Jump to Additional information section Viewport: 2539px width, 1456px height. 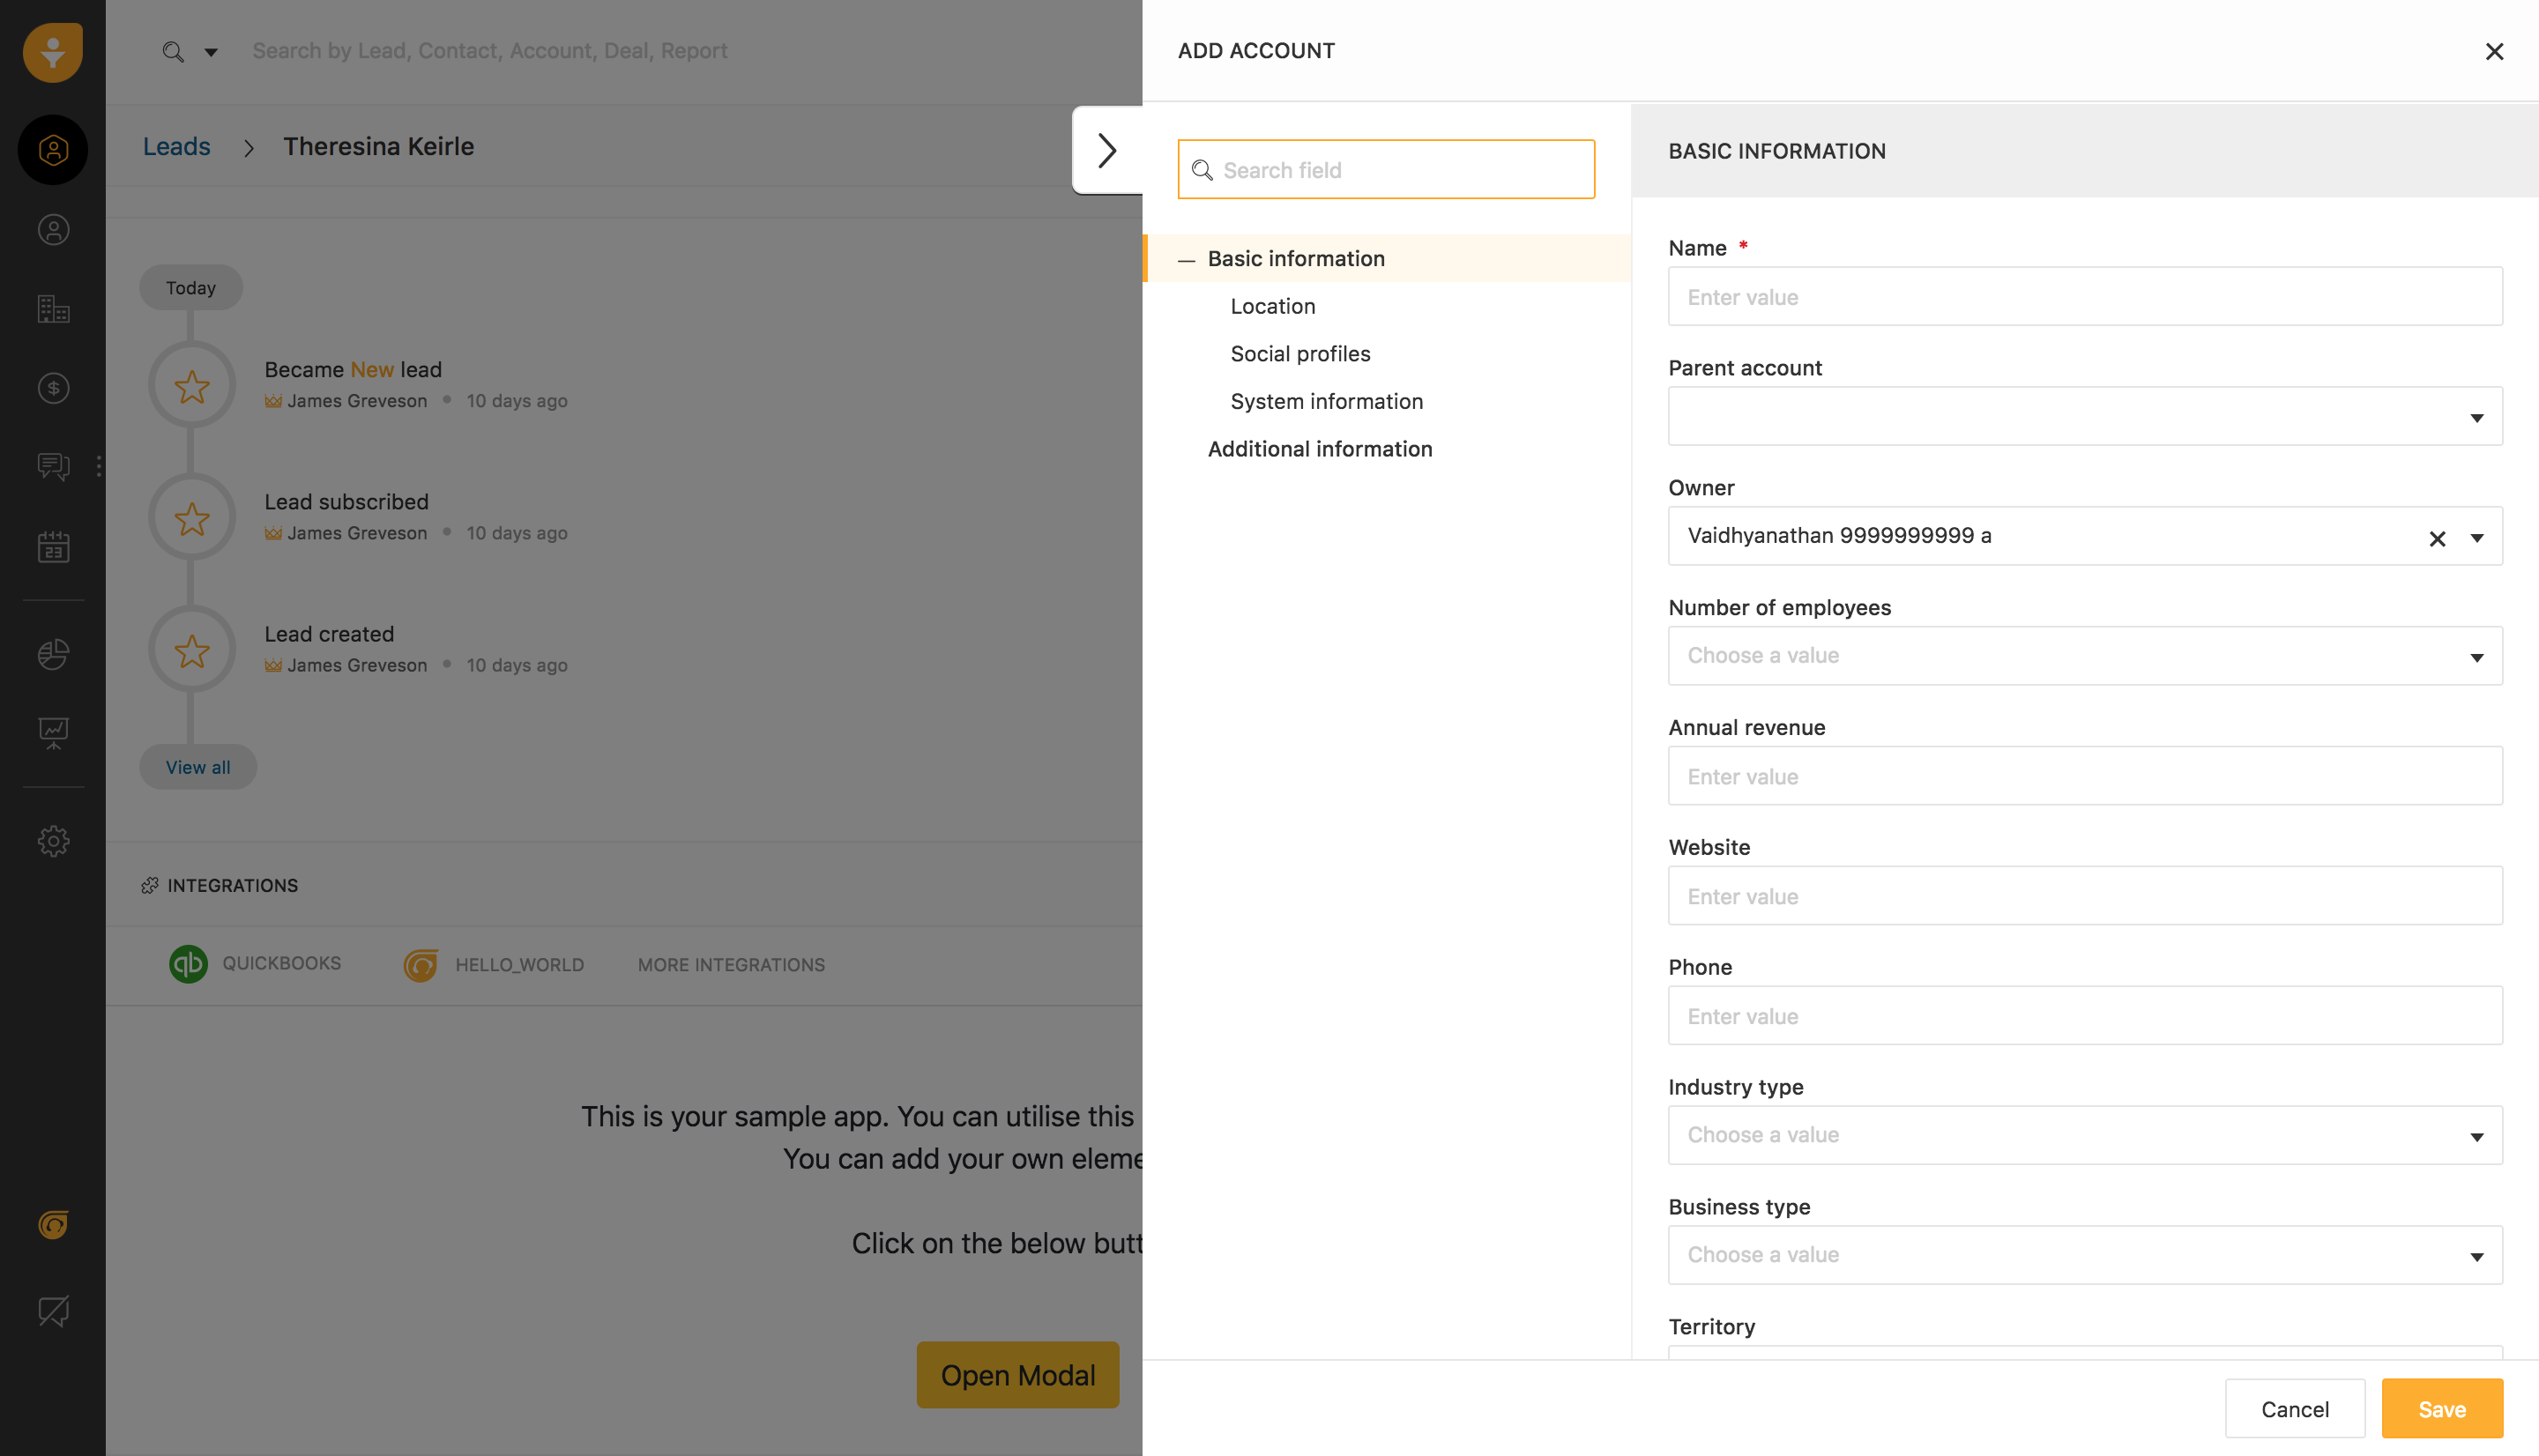[1320, 449]
